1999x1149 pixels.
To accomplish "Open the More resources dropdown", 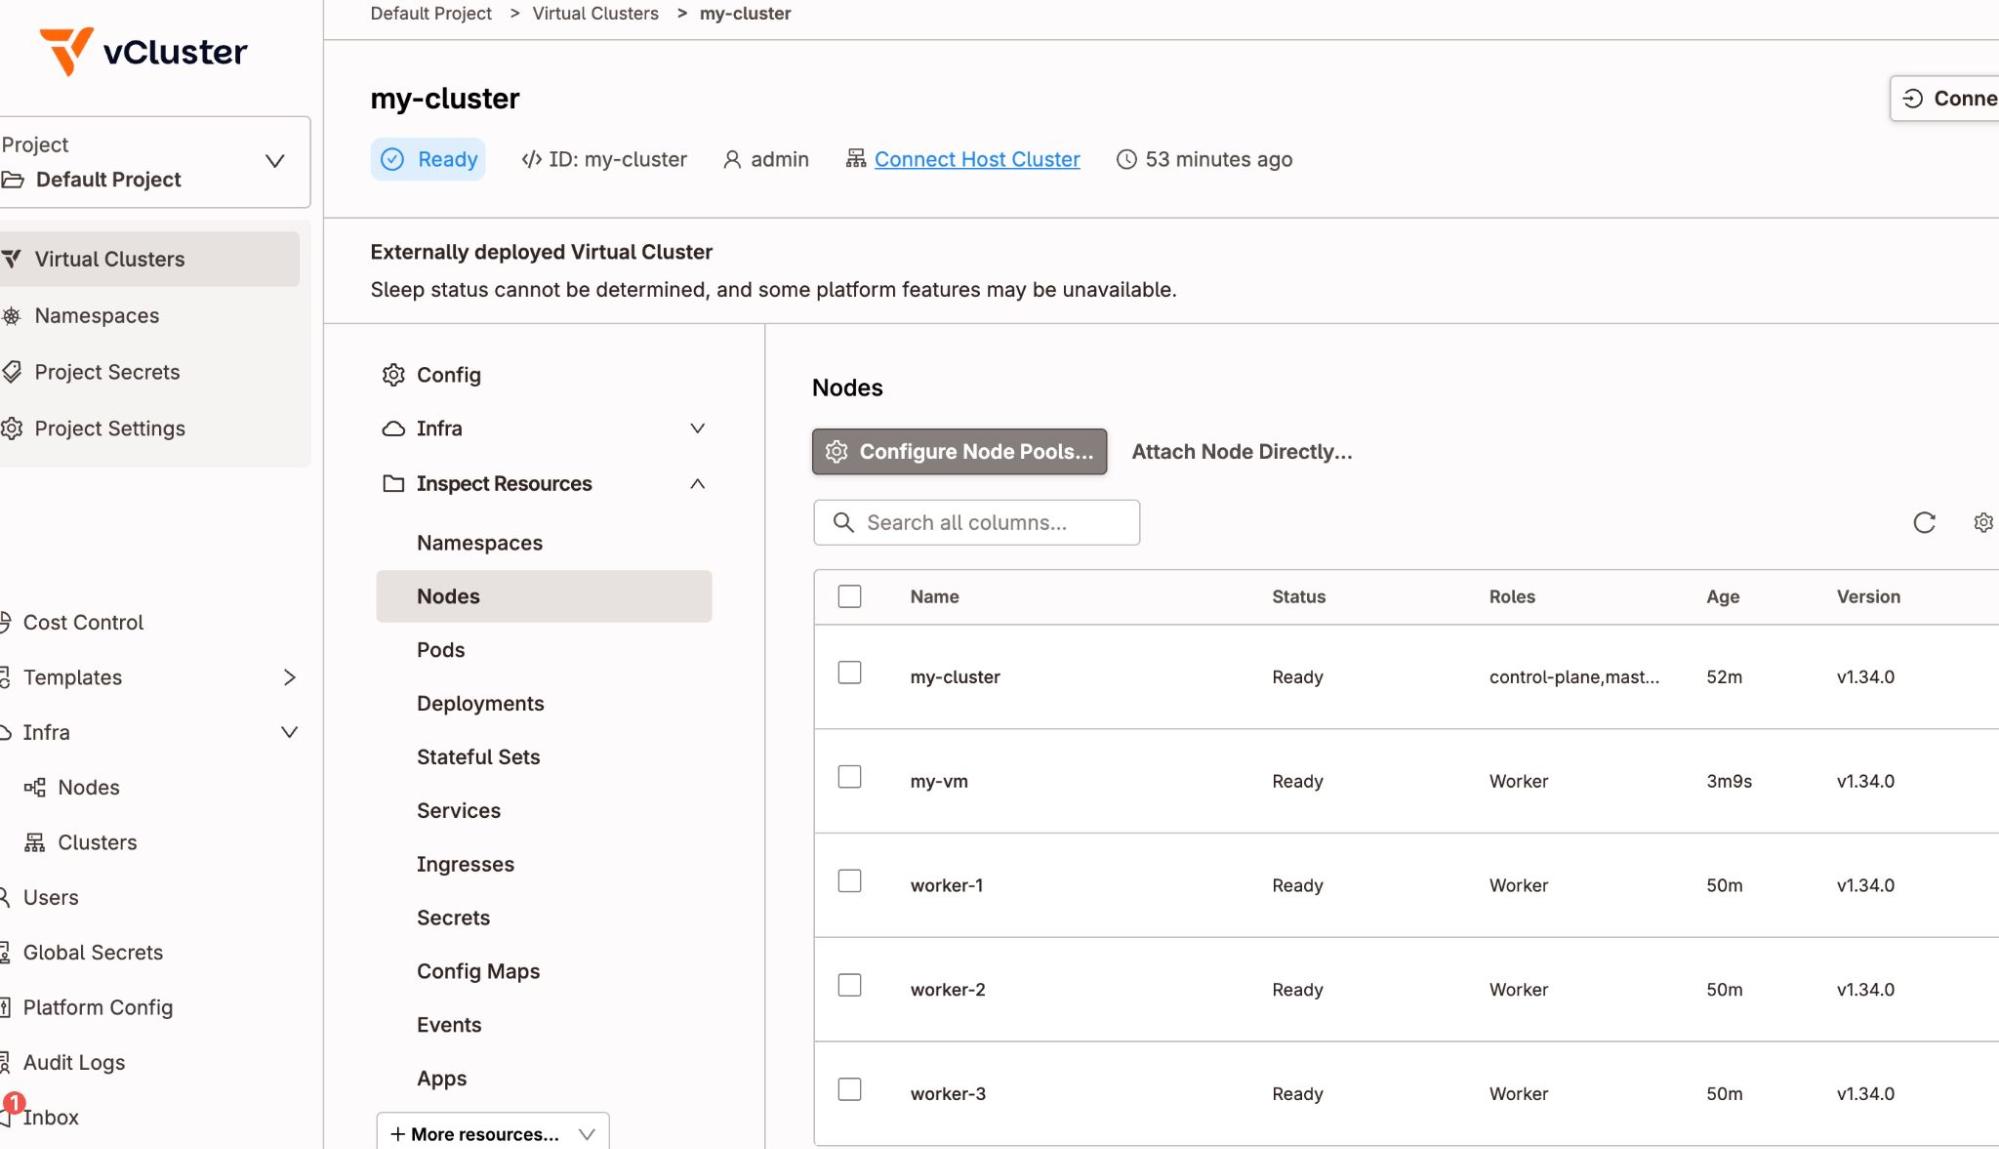I will pos(492,1133).
